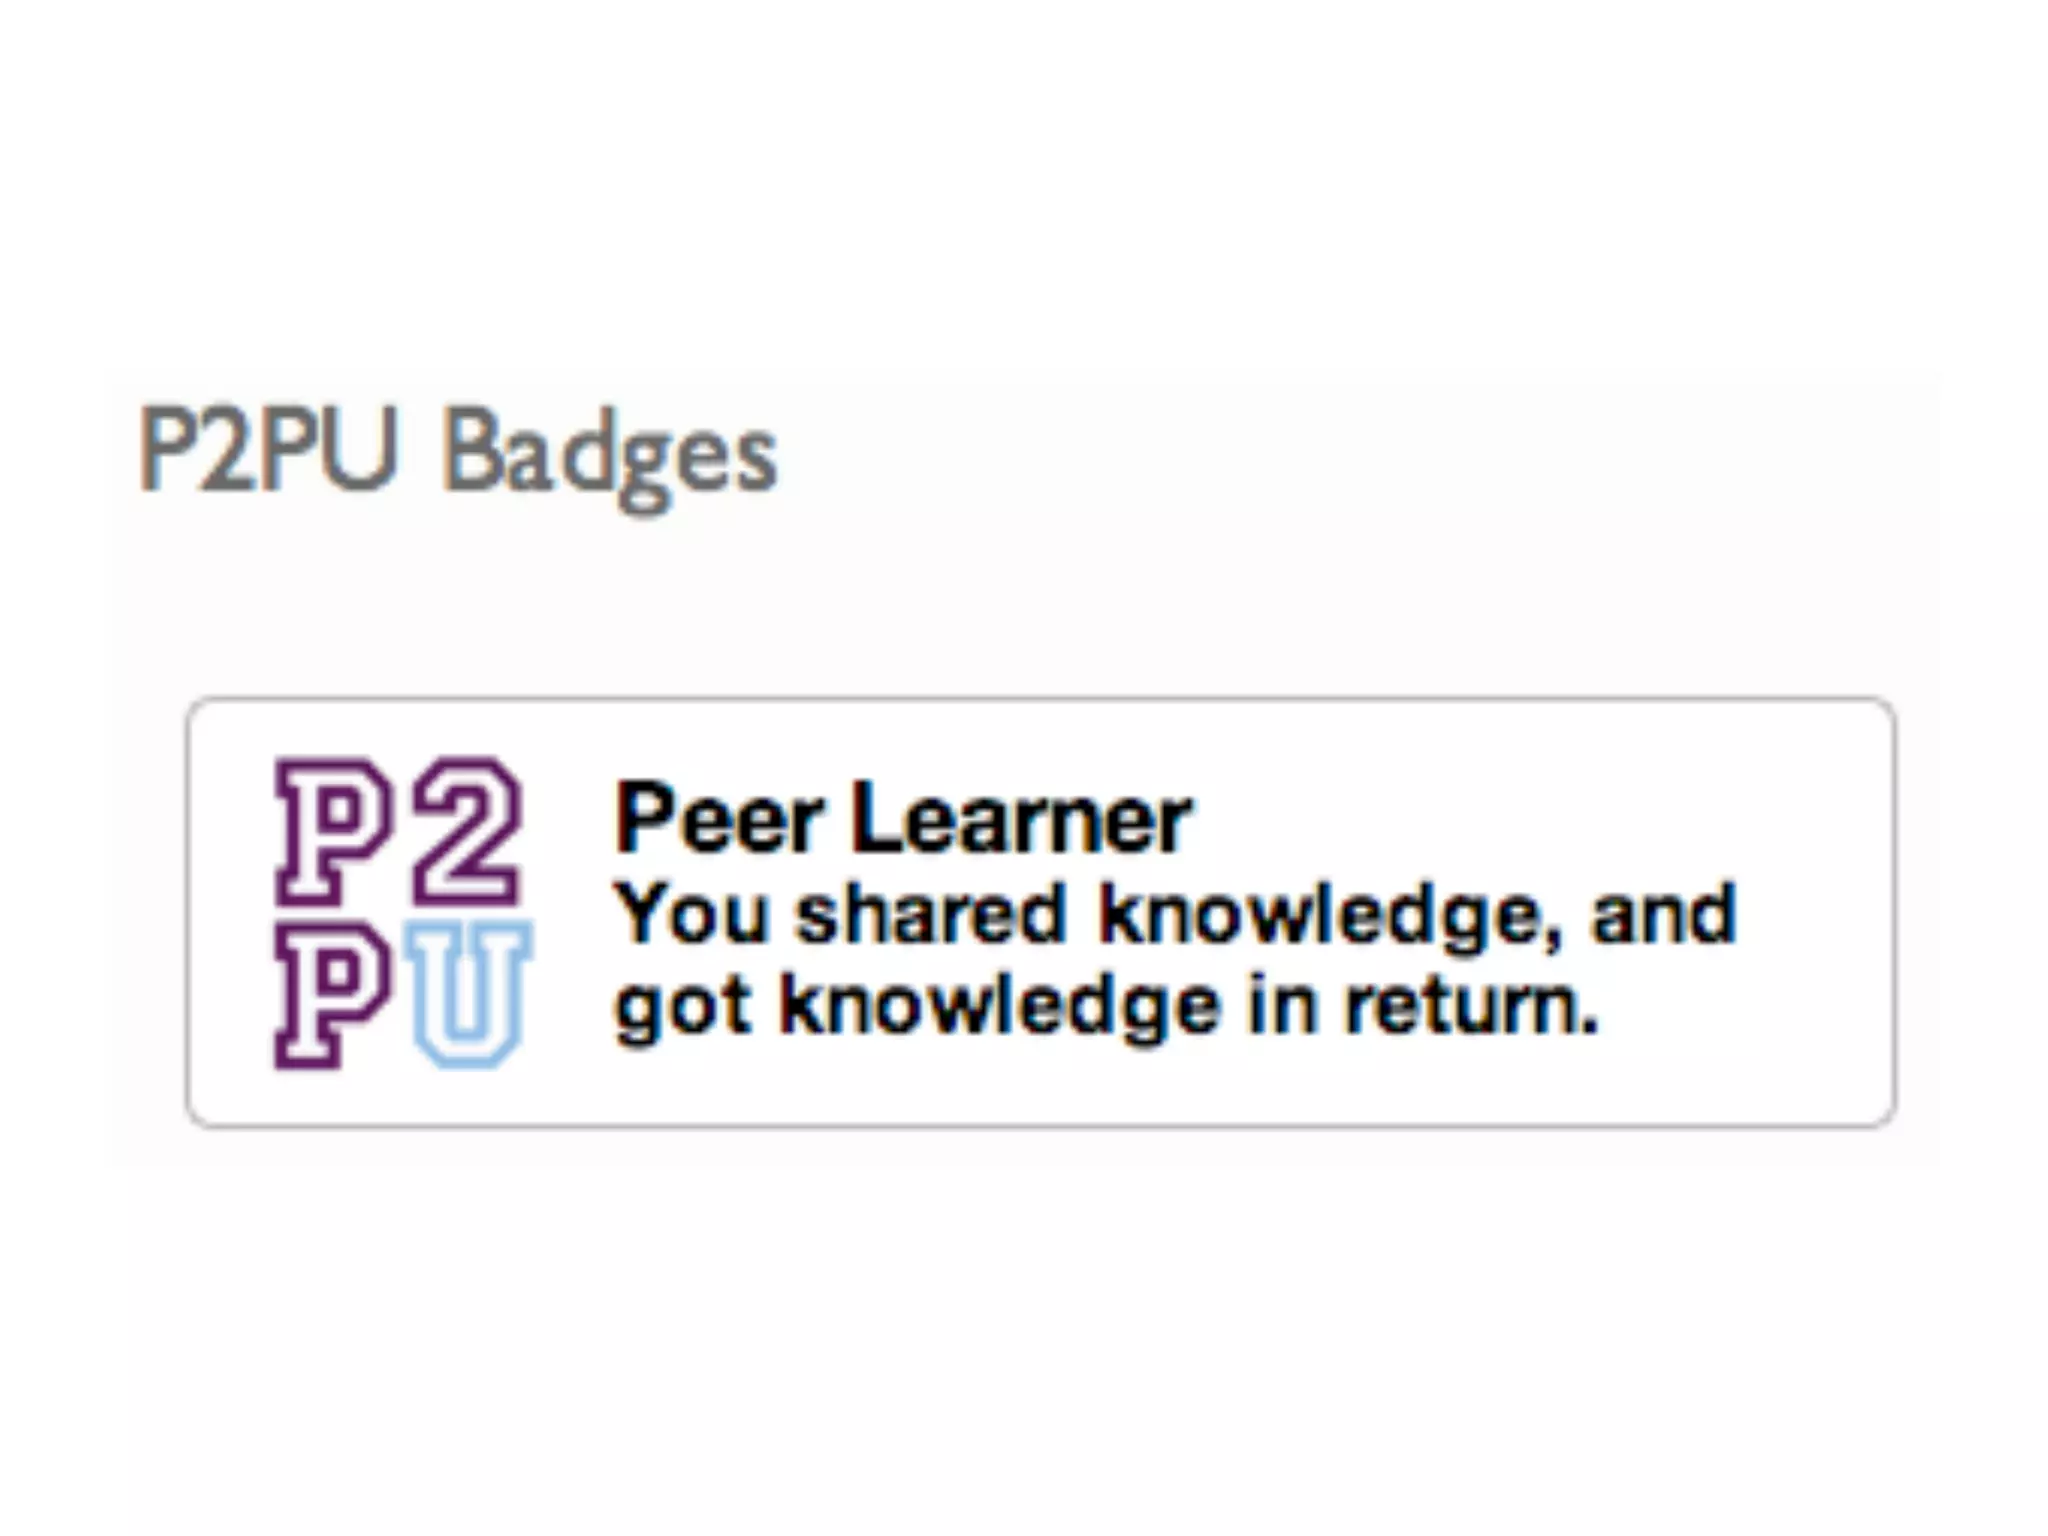
Task: Click the word shared in the description
Action: point(931,913)
